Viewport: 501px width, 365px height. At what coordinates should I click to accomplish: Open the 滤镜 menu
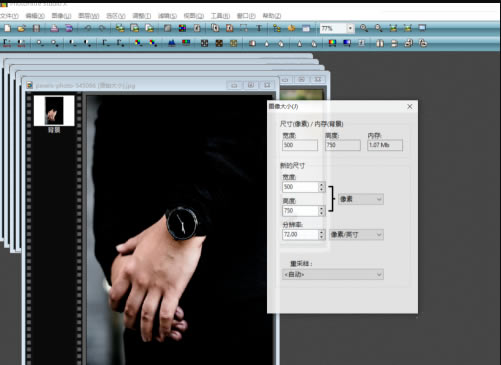pyautogui.click(x=167, y=16)
